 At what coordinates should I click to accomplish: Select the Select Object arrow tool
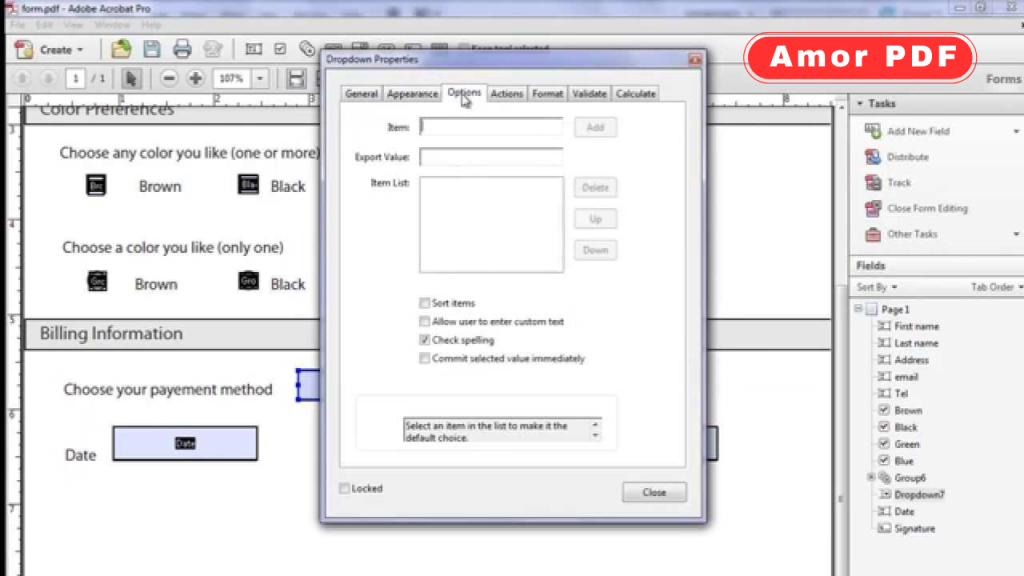coord(131,78)
